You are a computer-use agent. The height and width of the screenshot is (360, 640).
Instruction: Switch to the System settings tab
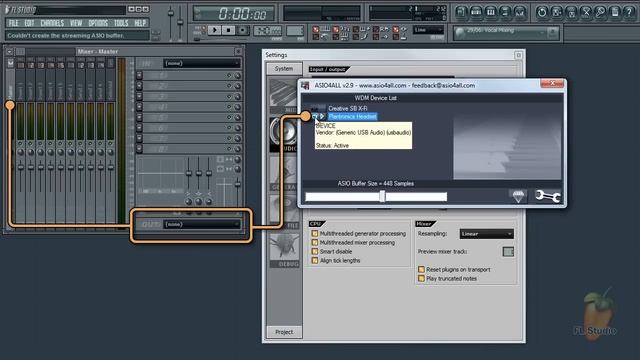pos(284,69)
